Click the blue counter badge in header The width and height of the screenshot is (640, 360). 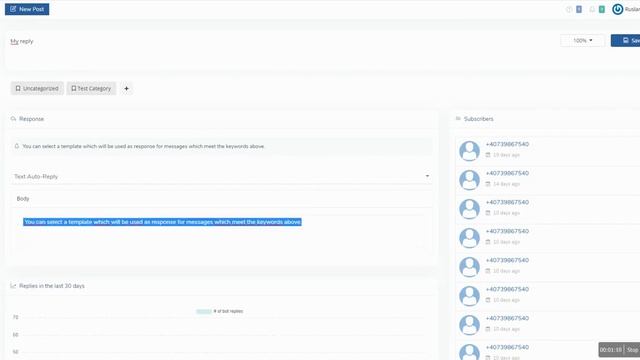click(579, 9)
